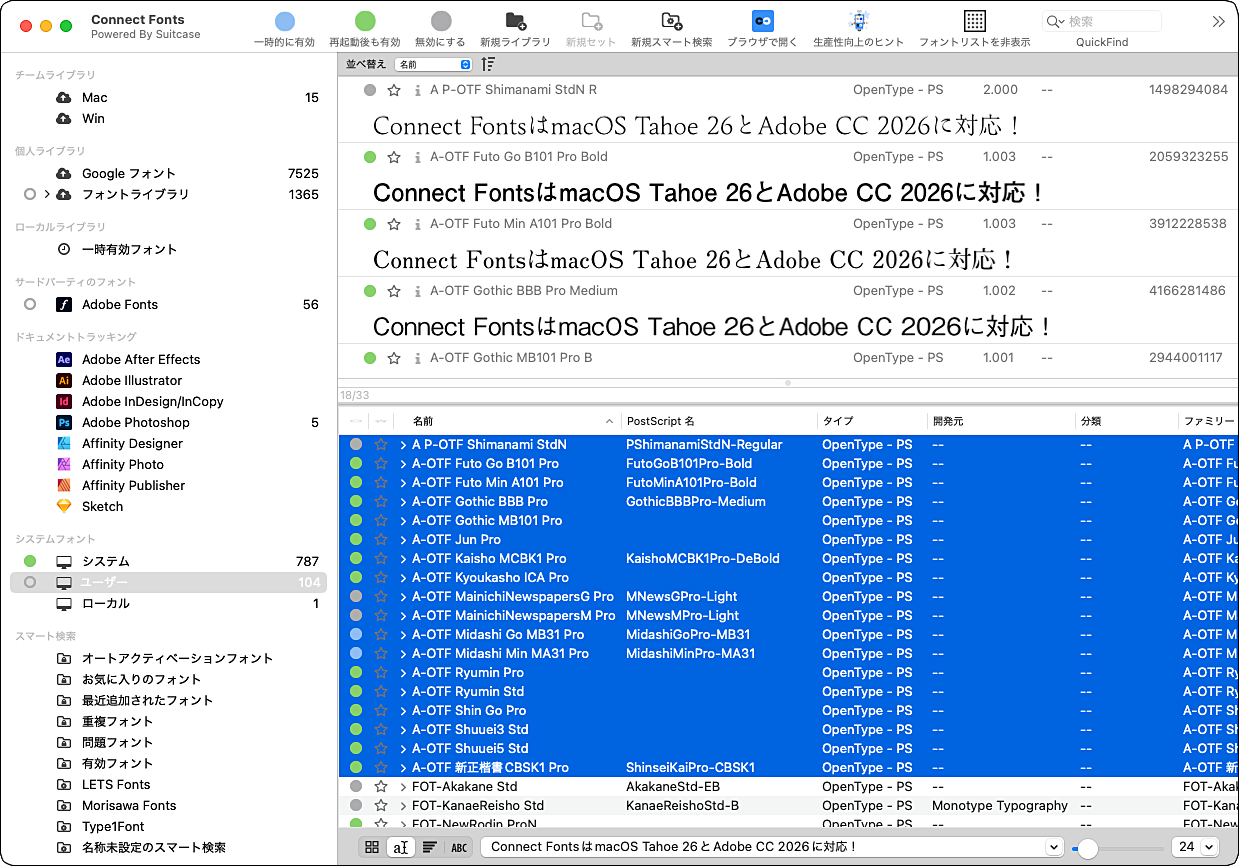Toggle favorite star for A-OTF Ryumin Pro

(381, 672)
